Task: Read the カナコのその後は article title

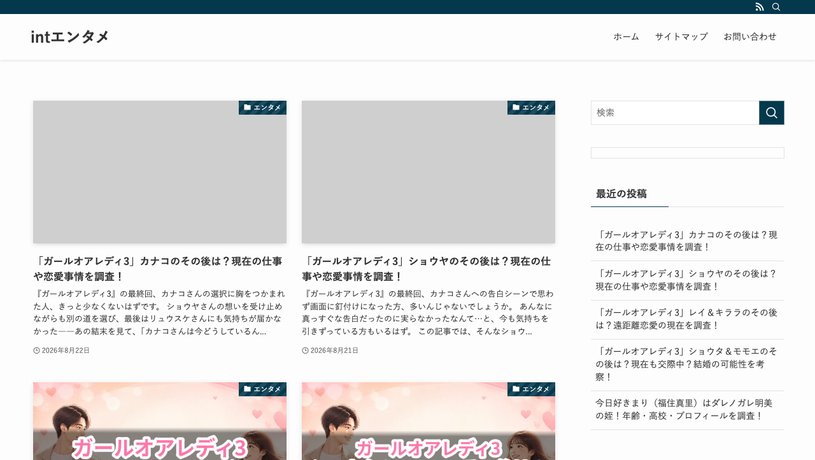Action: [158, 269]
